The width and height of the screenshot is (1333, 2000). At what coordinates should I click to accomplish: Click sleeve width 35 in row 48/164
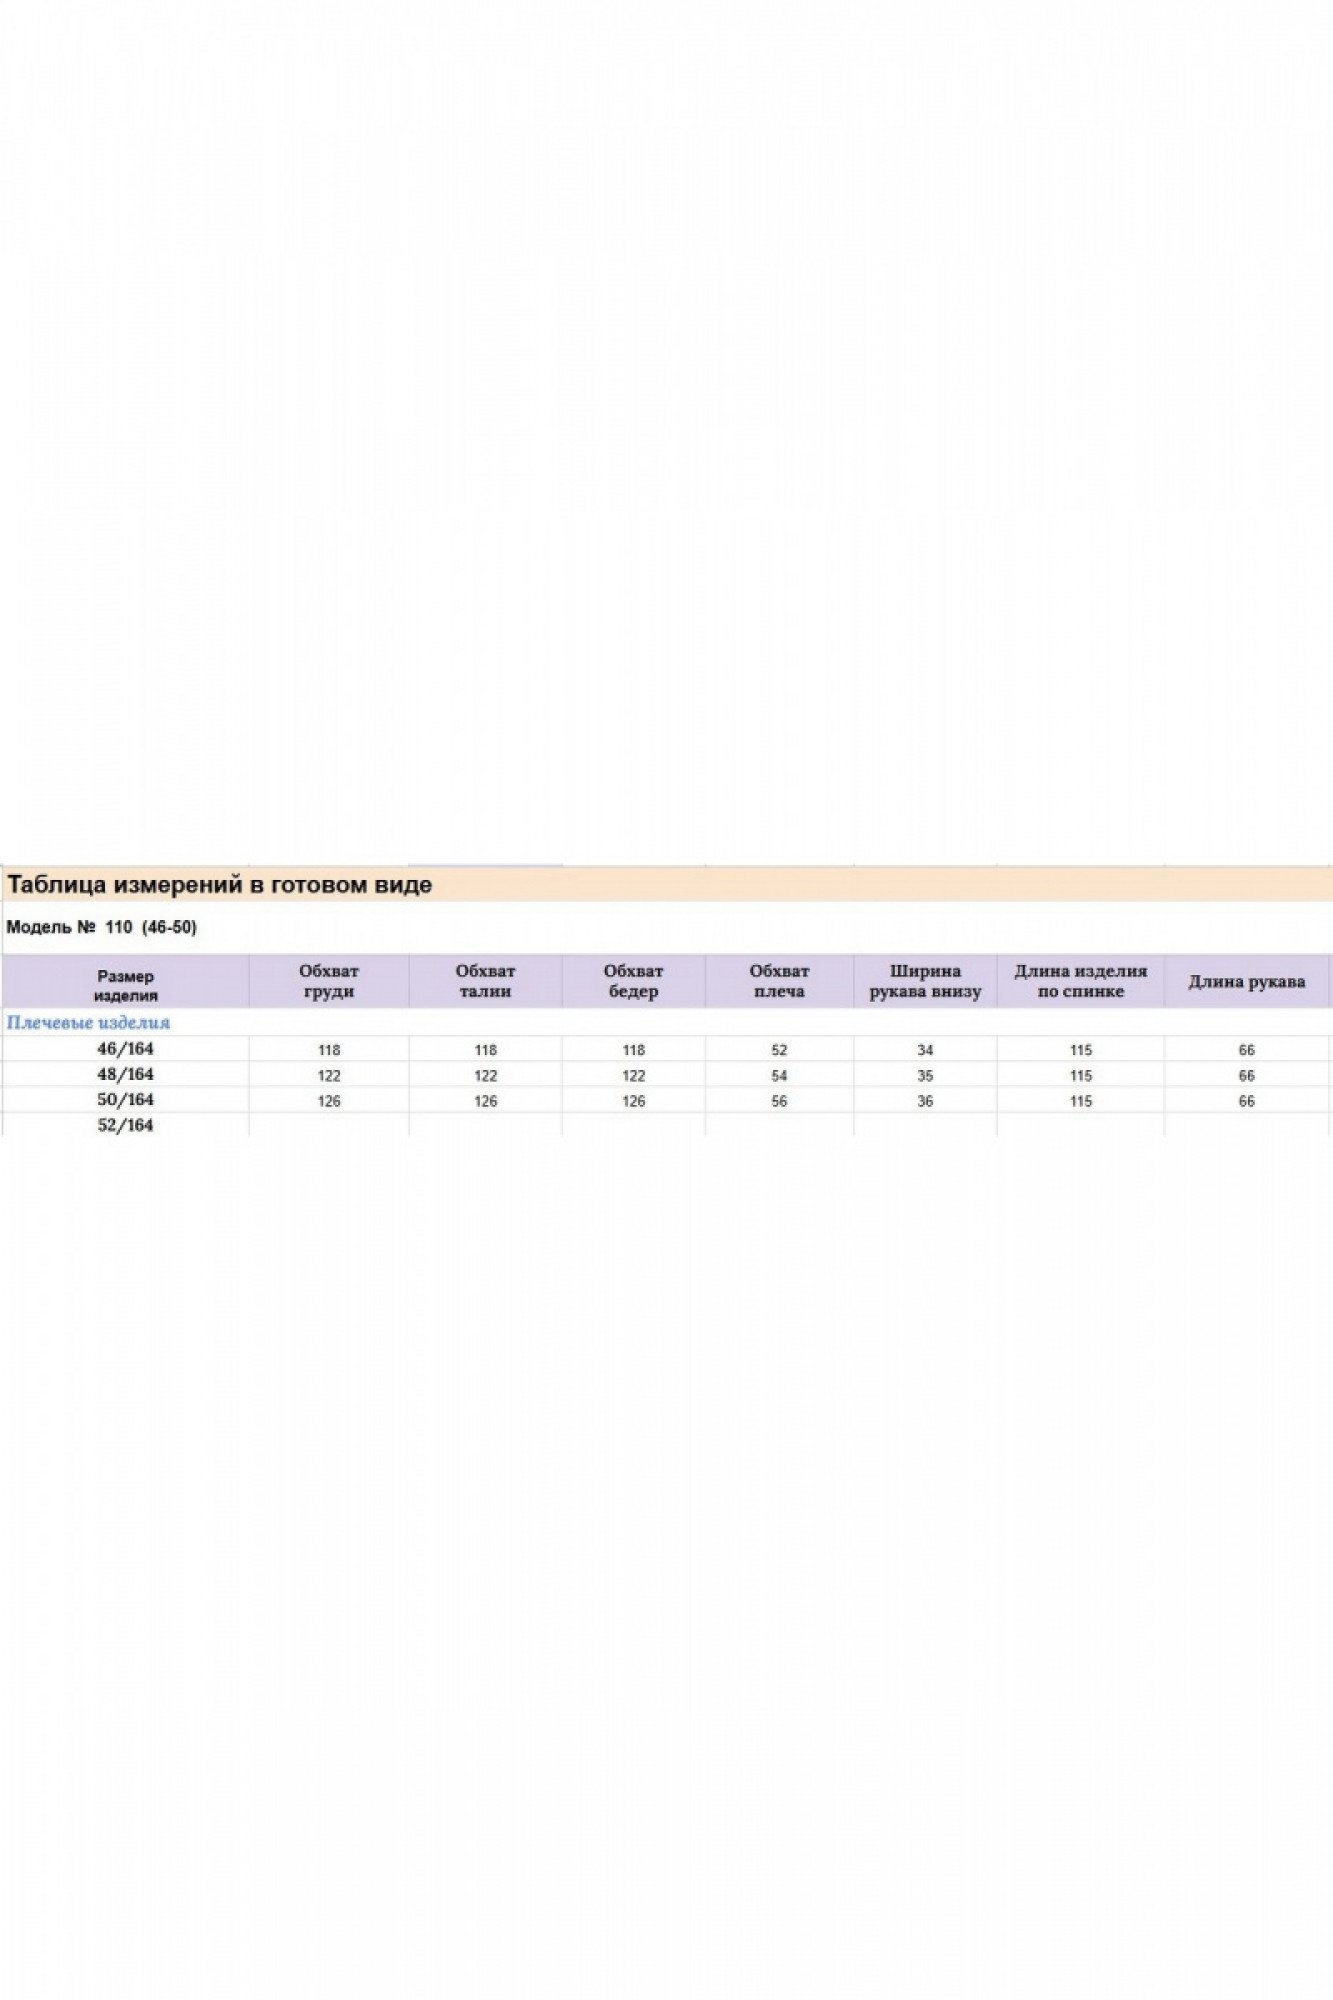[926, 1077]
